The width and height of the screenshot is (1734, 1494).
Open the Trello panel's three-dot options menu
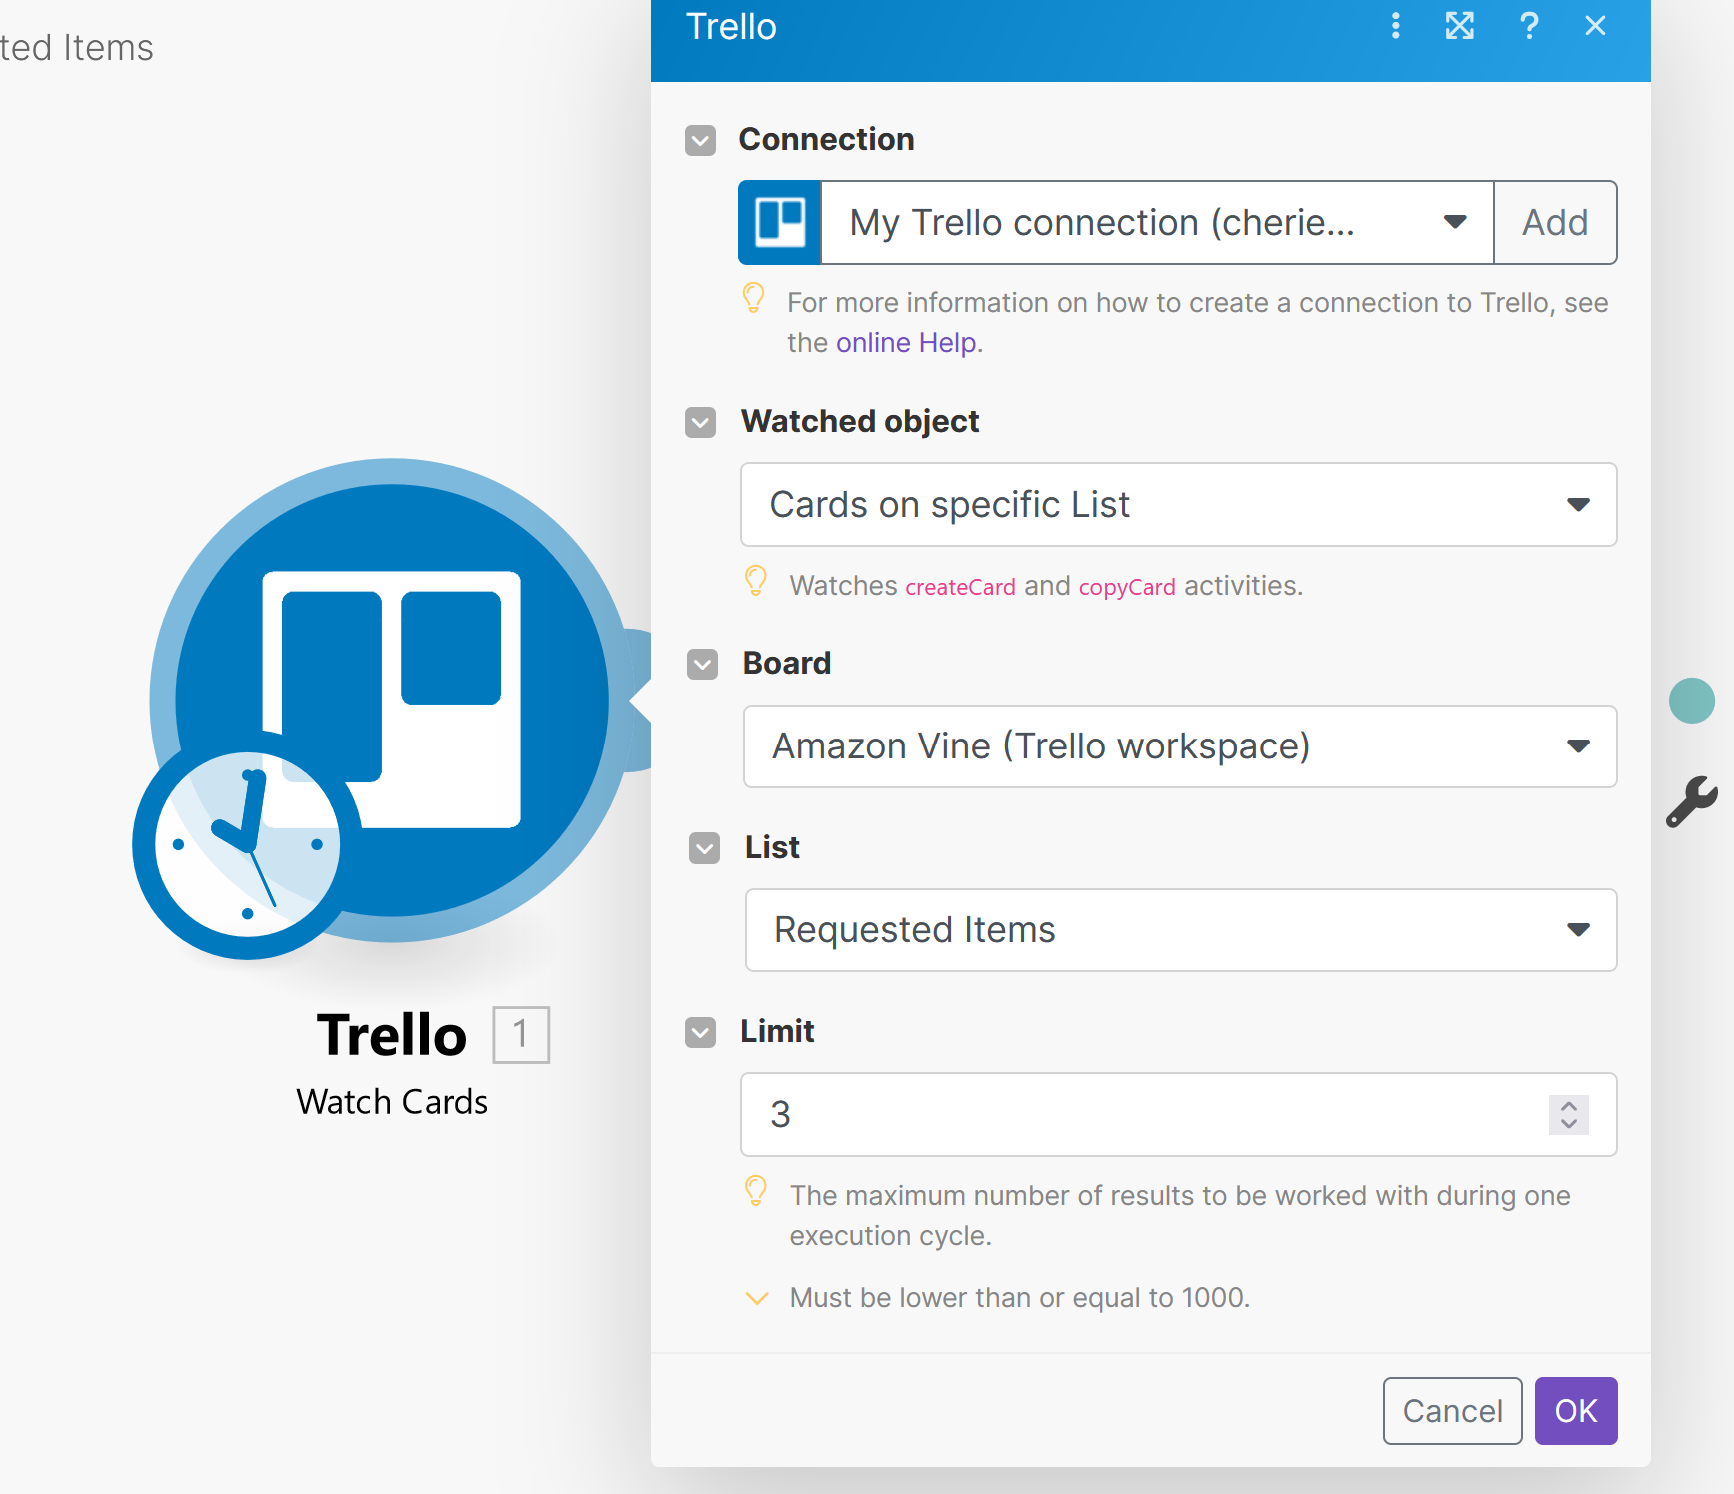[1395, 26]
